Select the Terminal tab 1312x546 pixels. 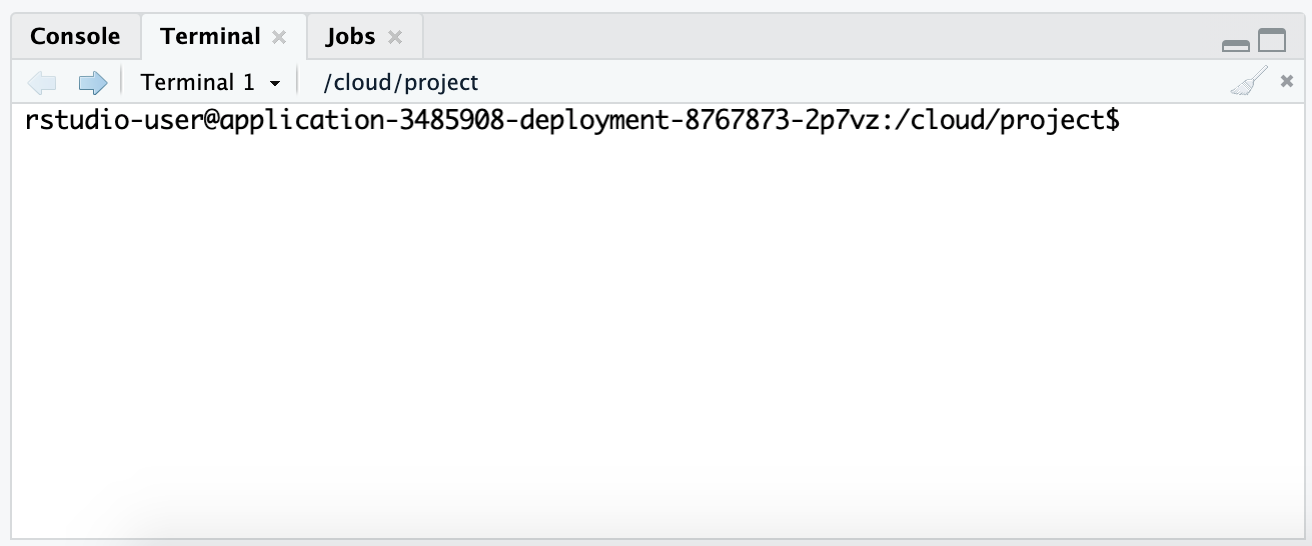click(x=210, y=37)
